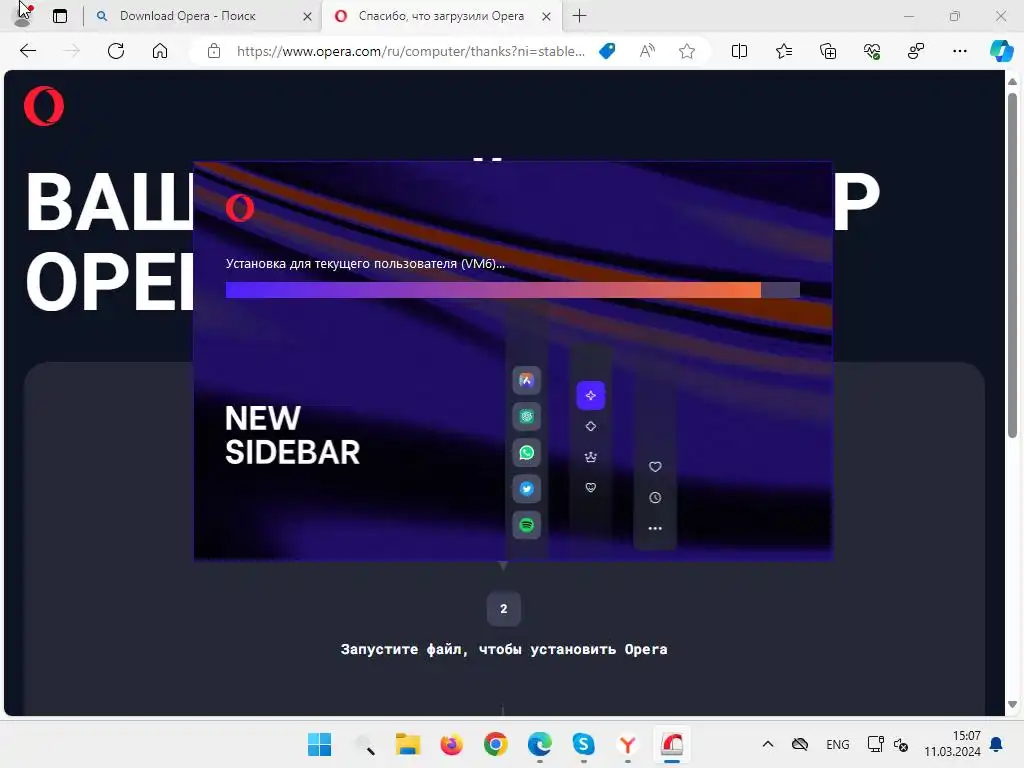Launch Copilot sidebar

1001,51
